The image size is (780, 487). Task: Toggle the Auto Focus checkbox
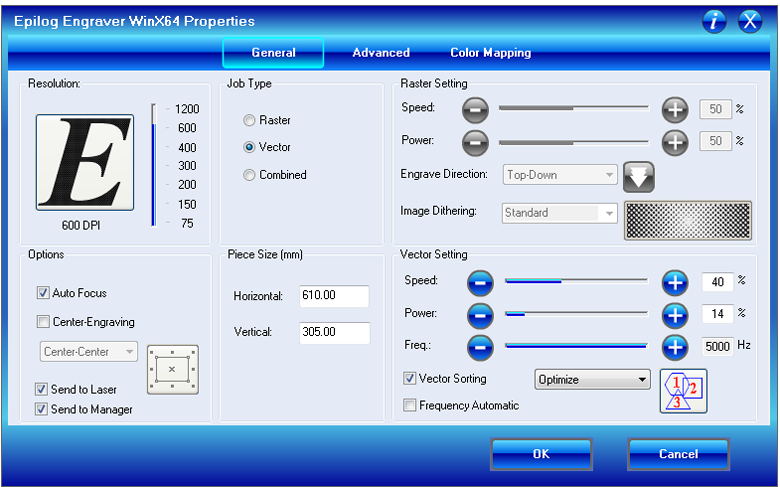[43, 293]
